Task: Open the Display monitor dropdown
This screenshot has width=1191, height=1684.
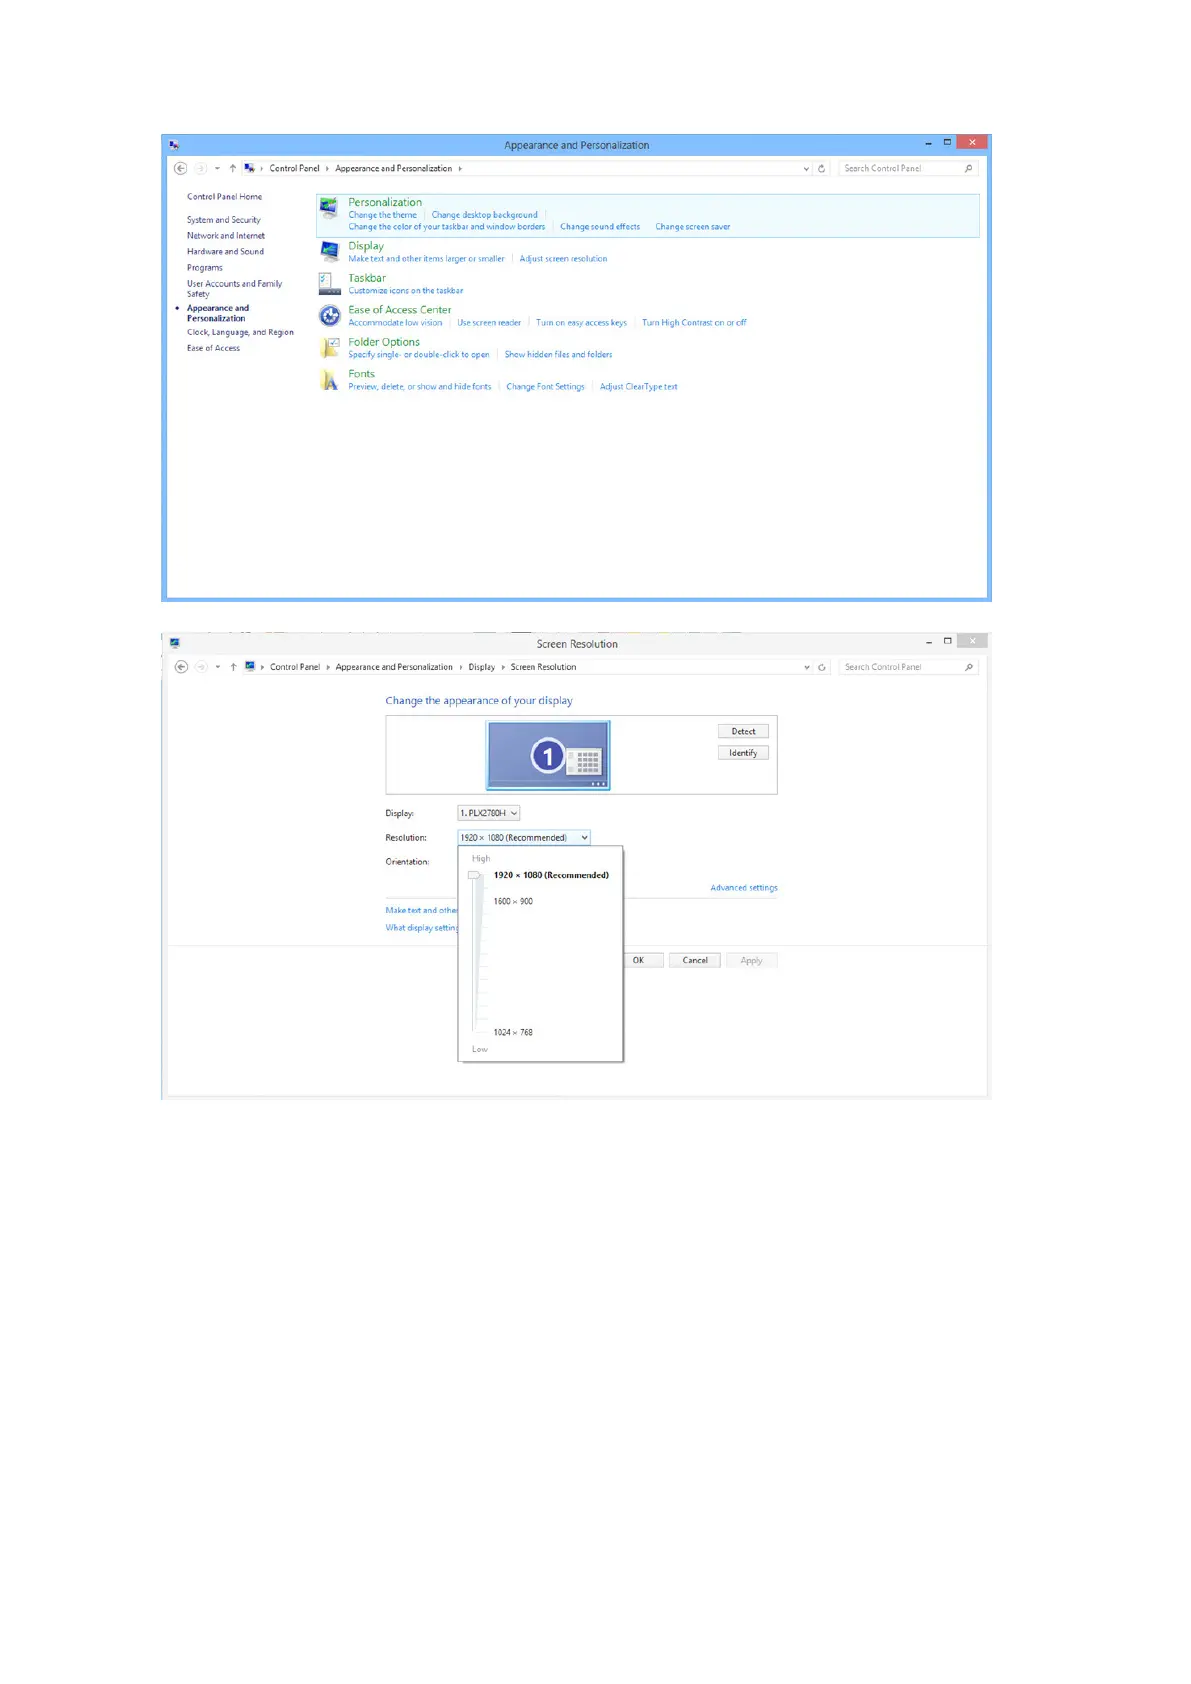Action: click(x=489, y=814)
